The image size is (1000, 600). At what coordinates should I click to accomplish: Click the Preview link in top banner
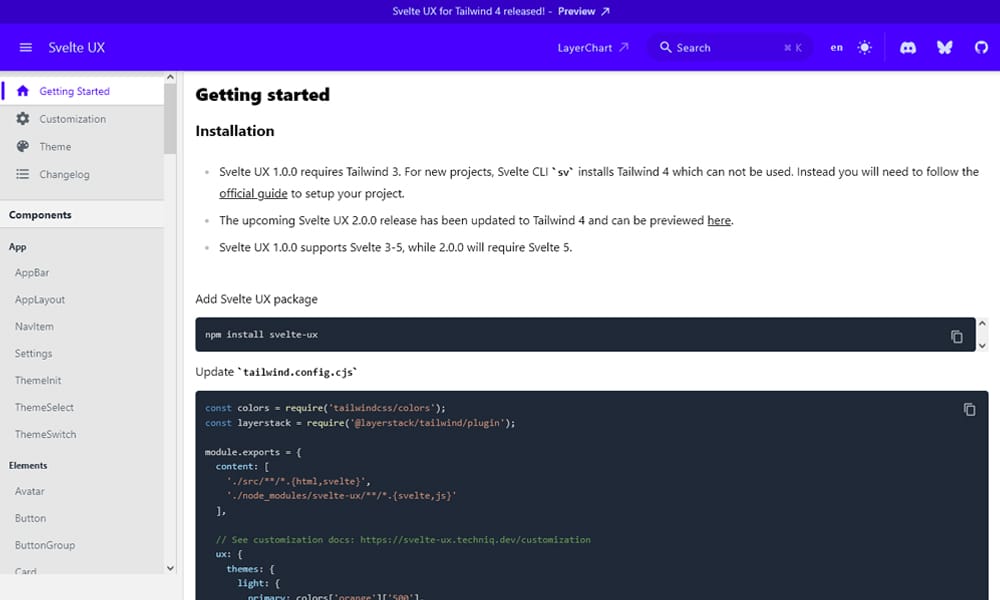point(577,11)
